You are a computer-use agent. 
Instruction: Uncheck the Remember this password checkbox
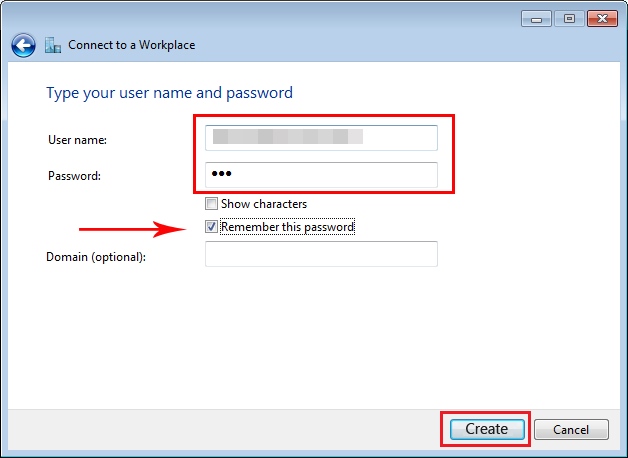[x=211, y=227]
